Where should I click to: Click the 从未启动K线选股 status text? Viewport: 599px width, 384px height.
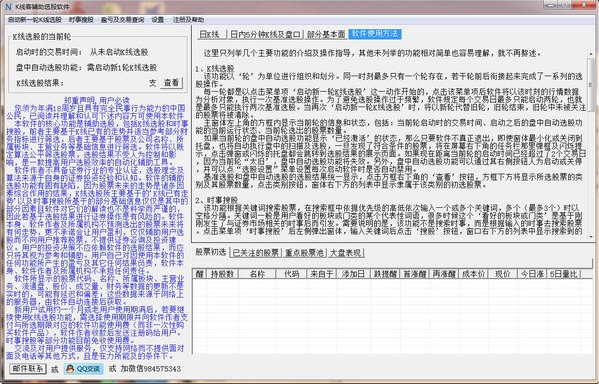click(119, 52)
